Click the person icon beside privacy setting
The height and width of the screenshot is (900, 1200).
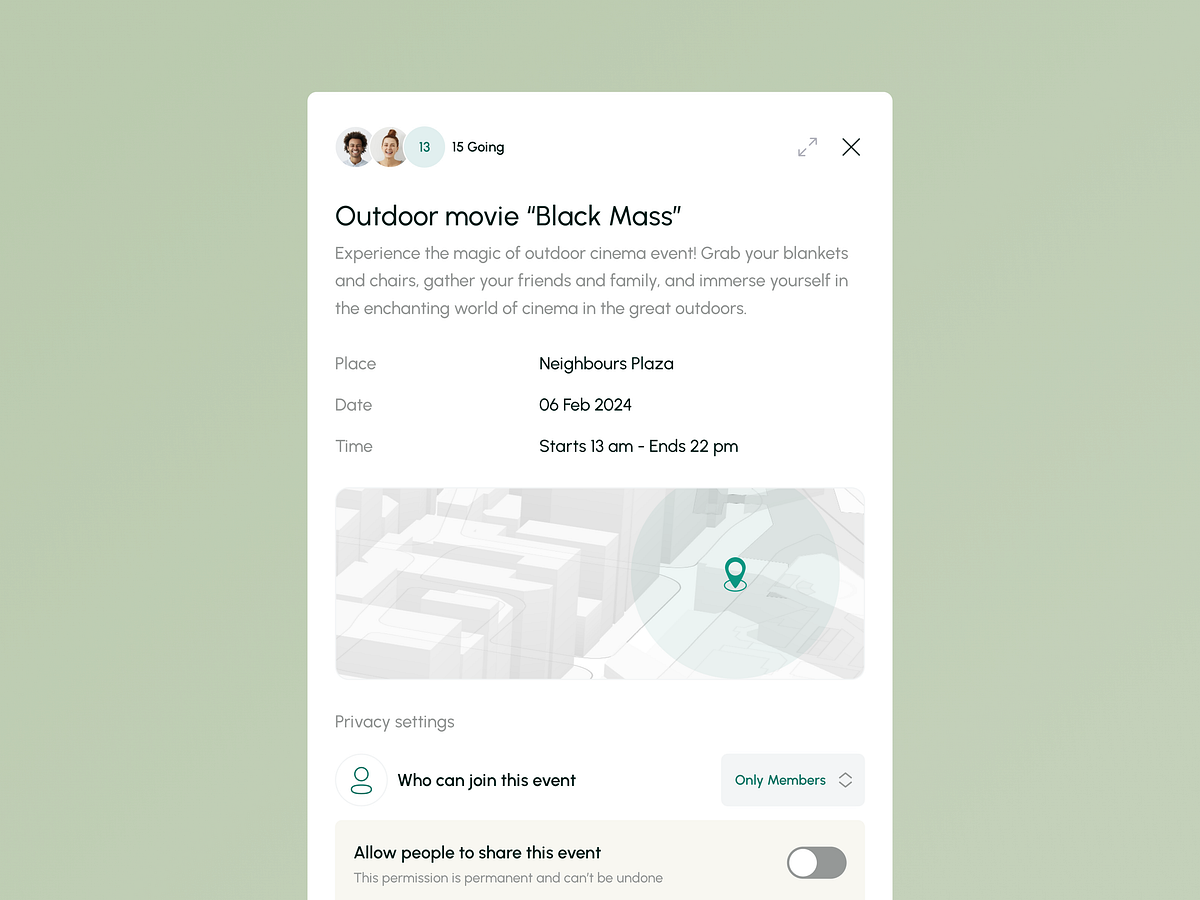point(361,780)
